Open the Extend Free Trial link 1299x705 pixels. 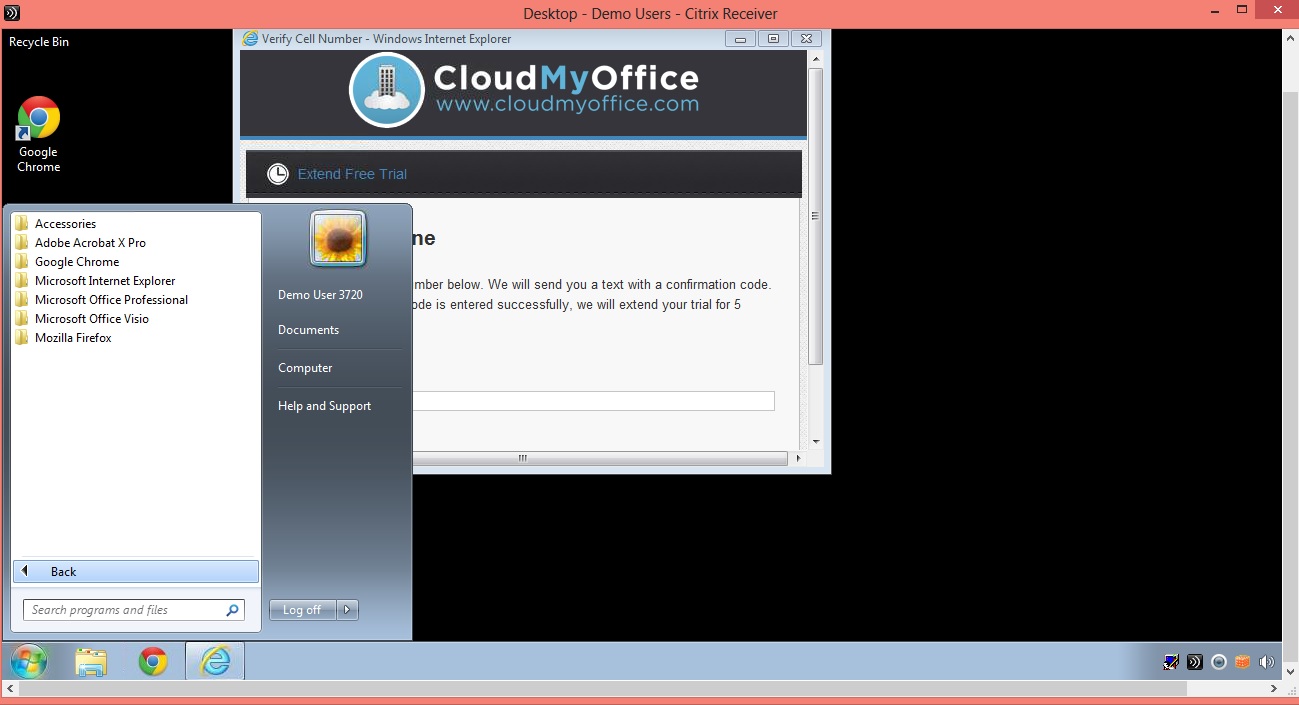coord(352,174)
